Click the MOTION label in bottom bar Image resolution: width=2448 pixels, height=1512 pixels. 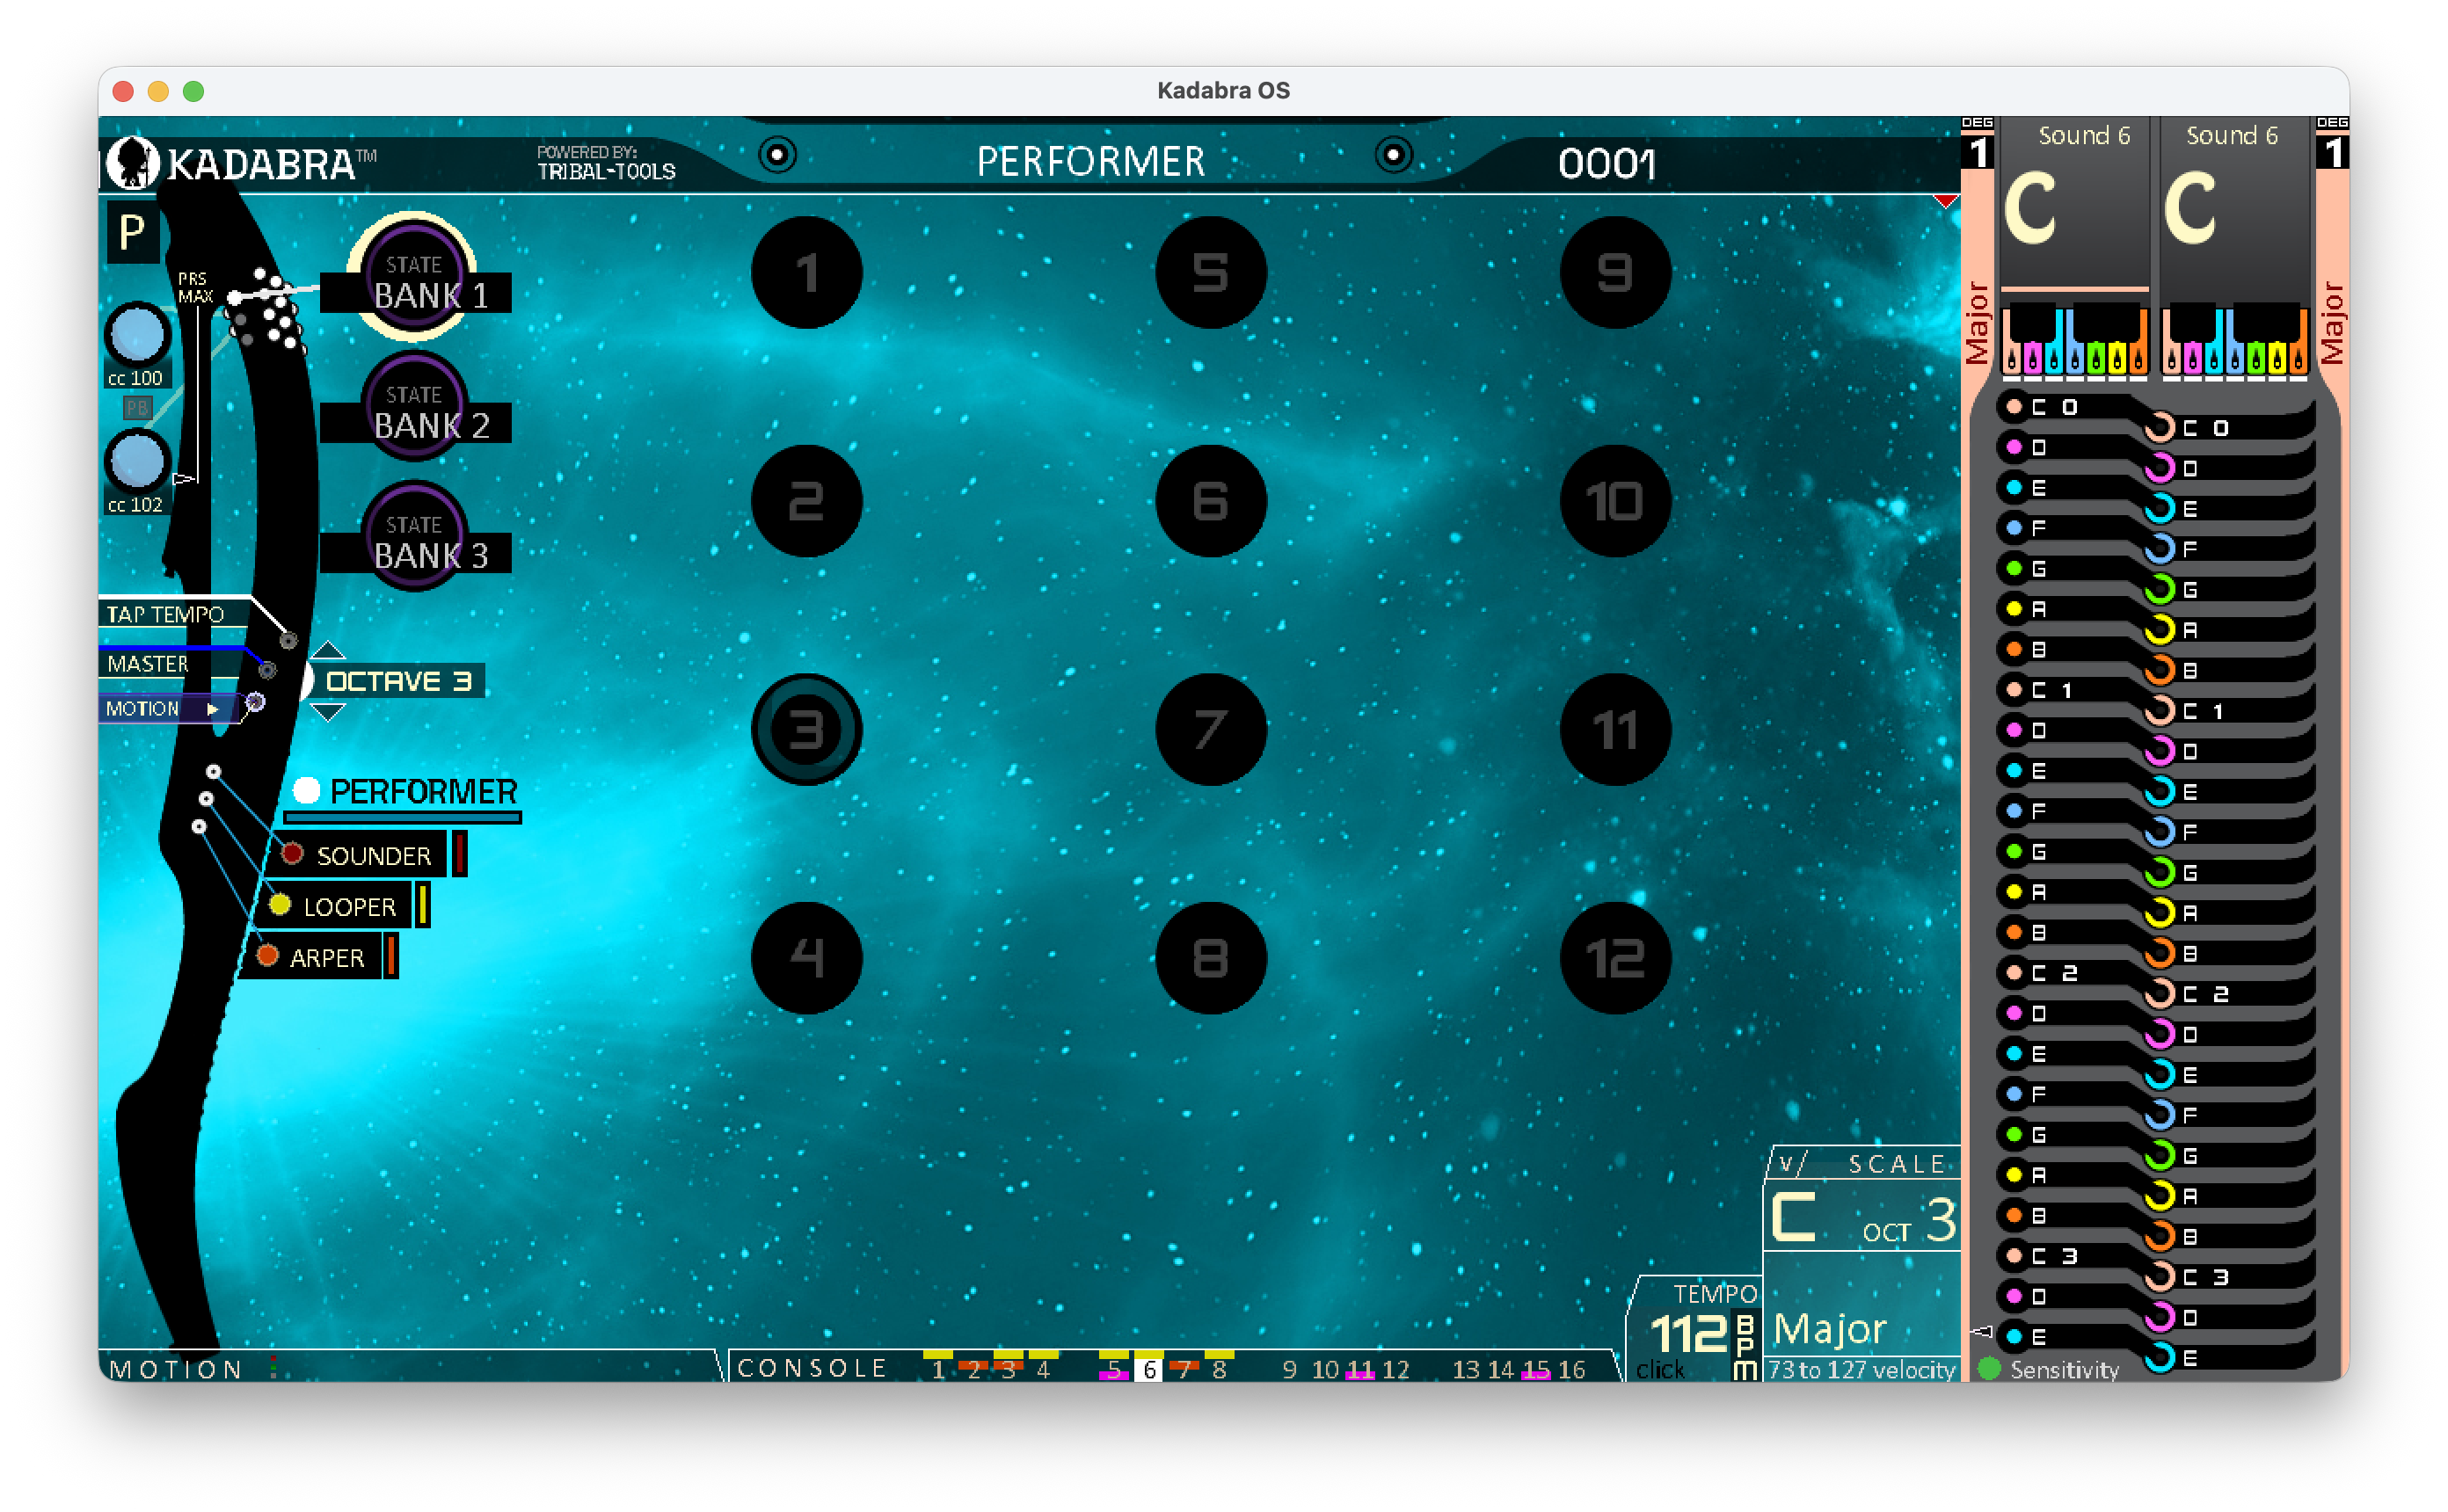pyautogui.click(x=176, y=1369)
